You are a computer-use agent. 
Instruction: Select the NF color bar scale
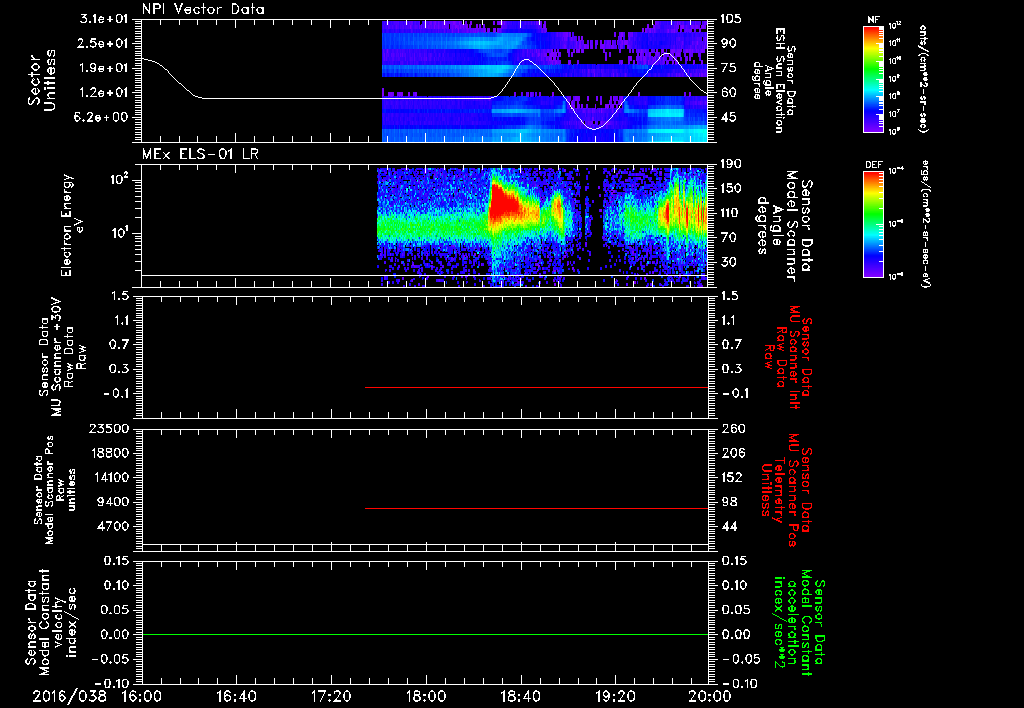tap(874, 79)
